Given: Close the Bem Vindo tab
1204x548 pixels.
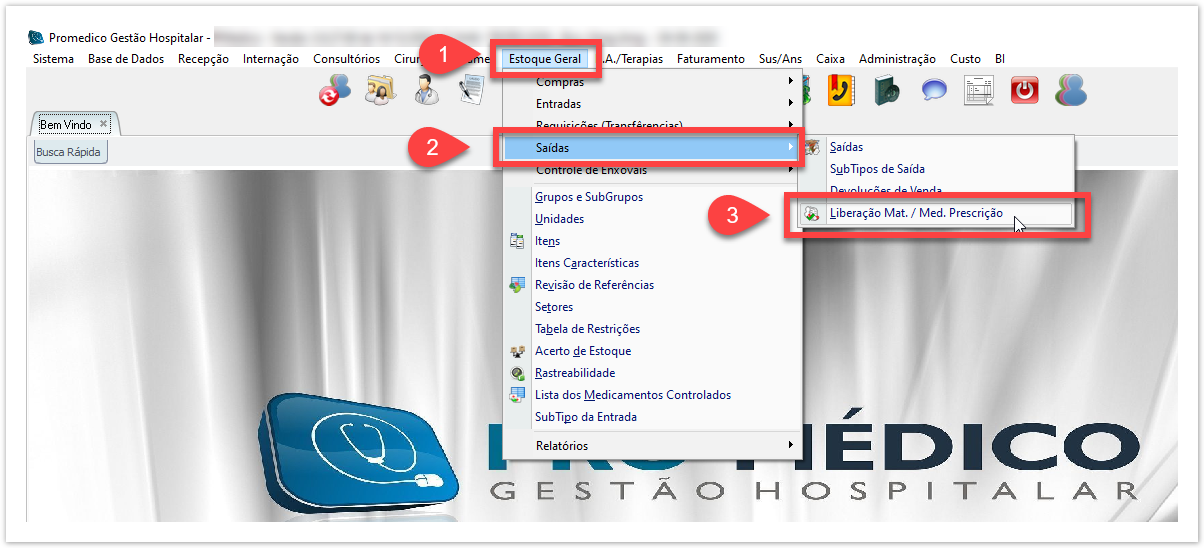Looking at the screenshot, I should [x=104, y=124].
